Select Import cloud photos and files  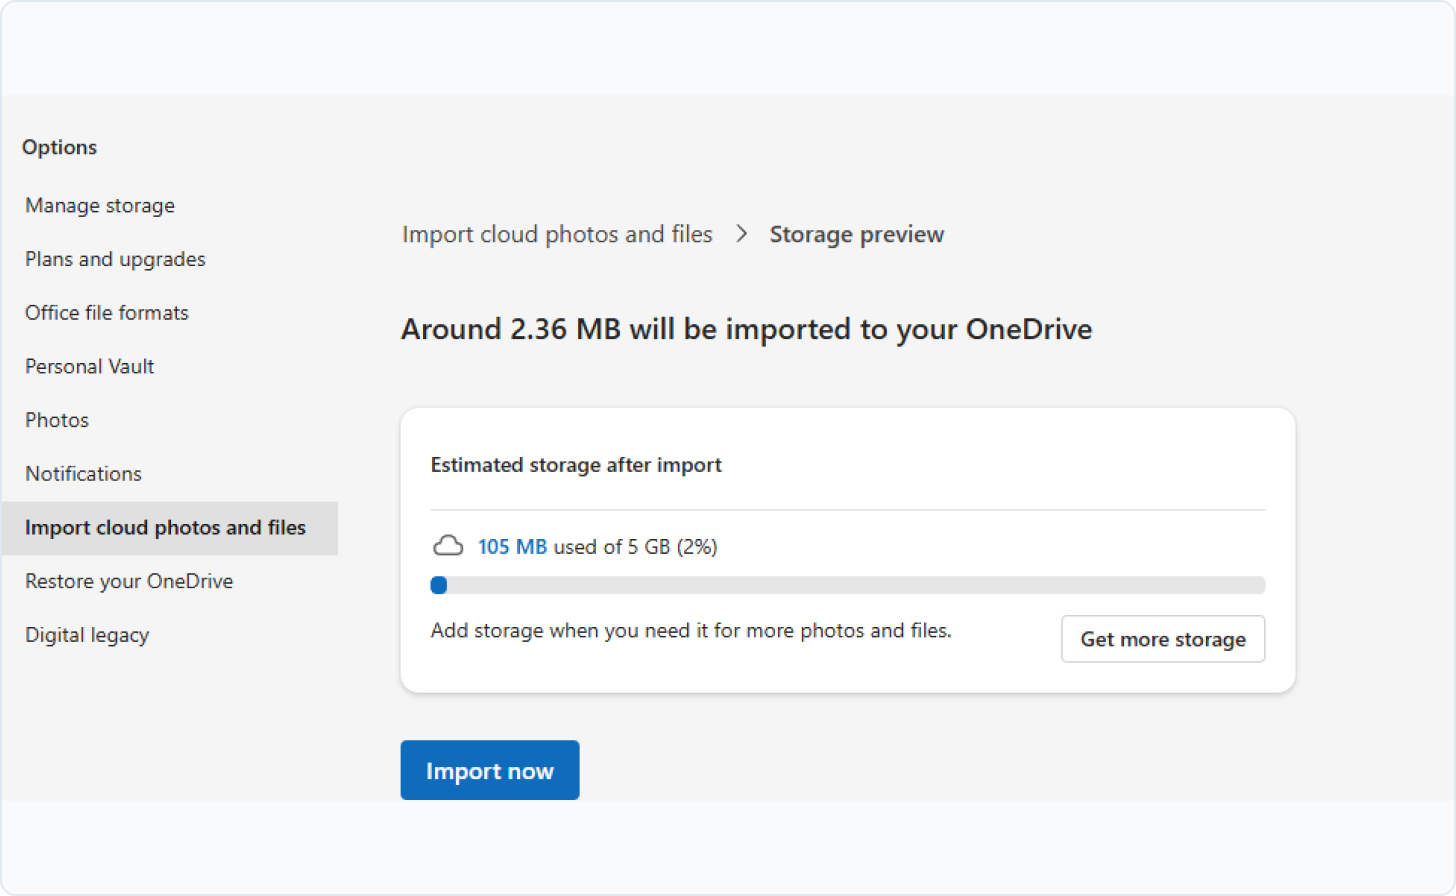click(169, 528)
